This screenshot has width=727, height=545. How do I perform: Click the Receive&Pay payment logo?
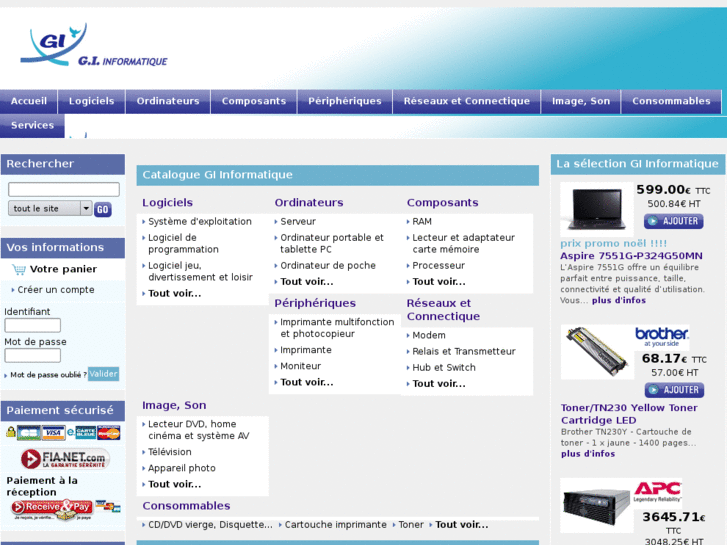click(x=52, y=509)
